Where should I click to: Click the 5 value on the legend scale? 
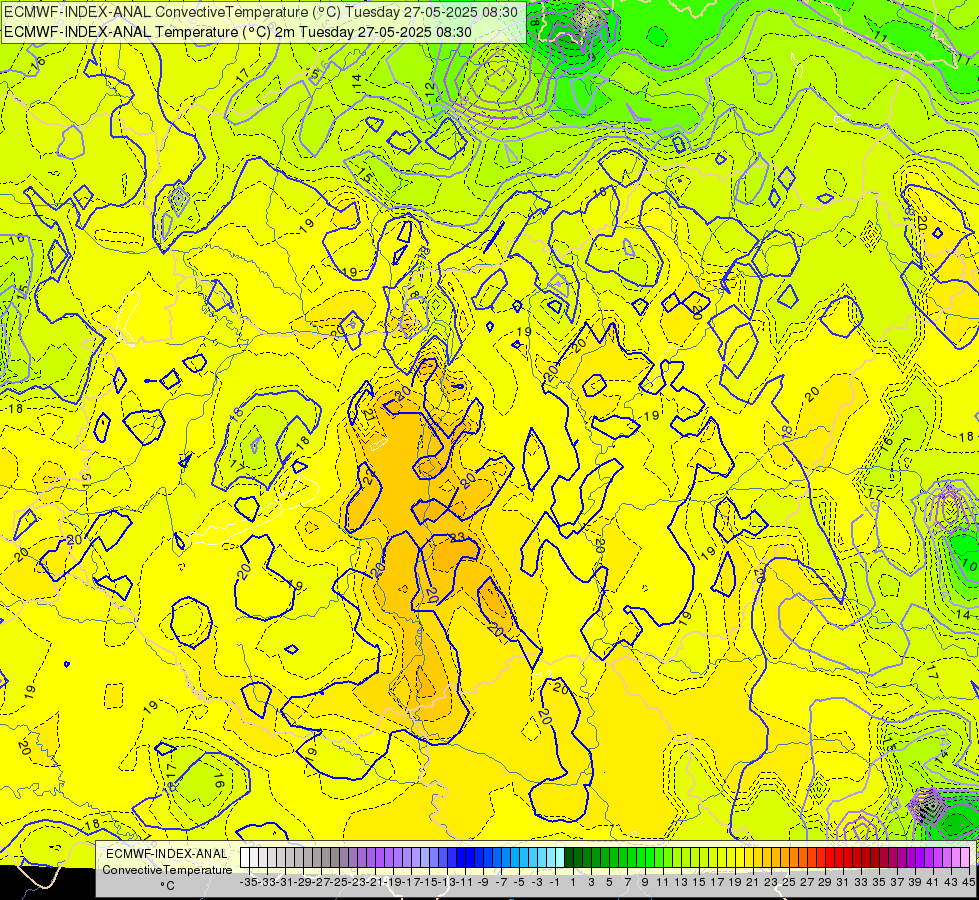click(x=609, y=882)
